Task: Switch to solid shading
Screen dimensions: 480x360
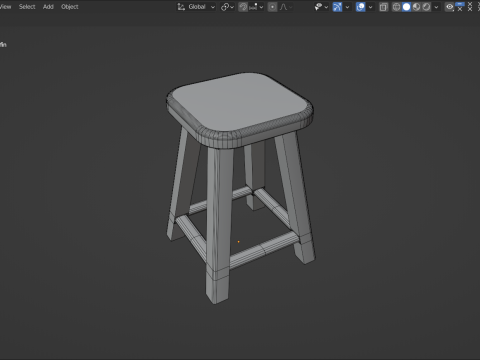Action: pyautogui.click(x=406, y=7)
